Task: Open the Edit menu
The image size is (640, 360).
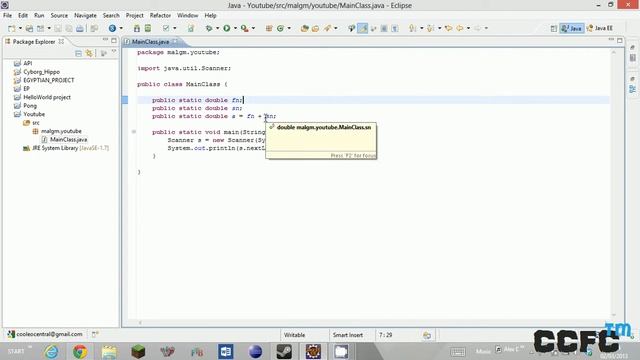Action: tap(23, 16)
